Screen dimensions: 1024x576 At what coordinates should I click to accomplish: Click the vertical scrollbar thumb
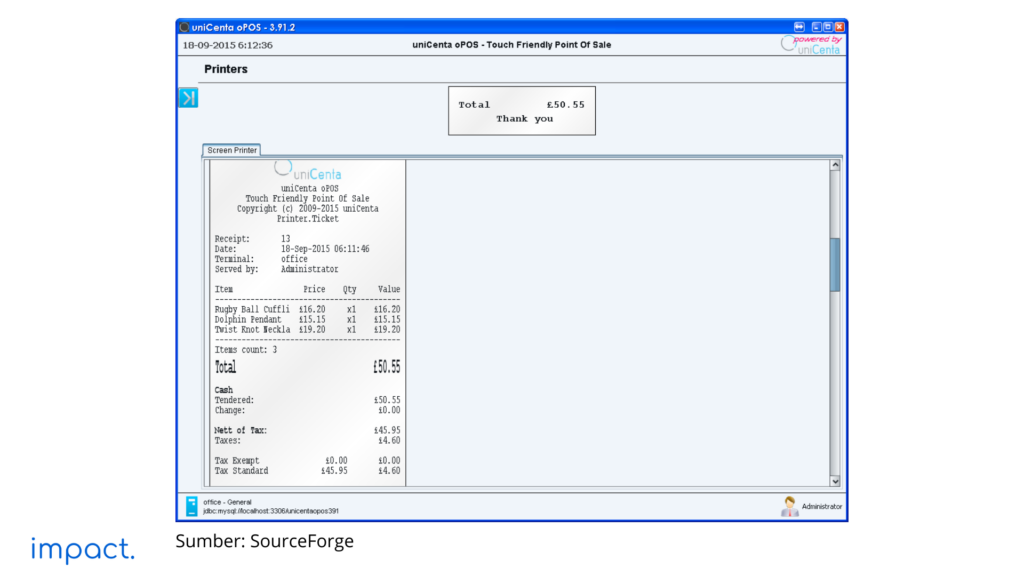(x=835, y=265)
